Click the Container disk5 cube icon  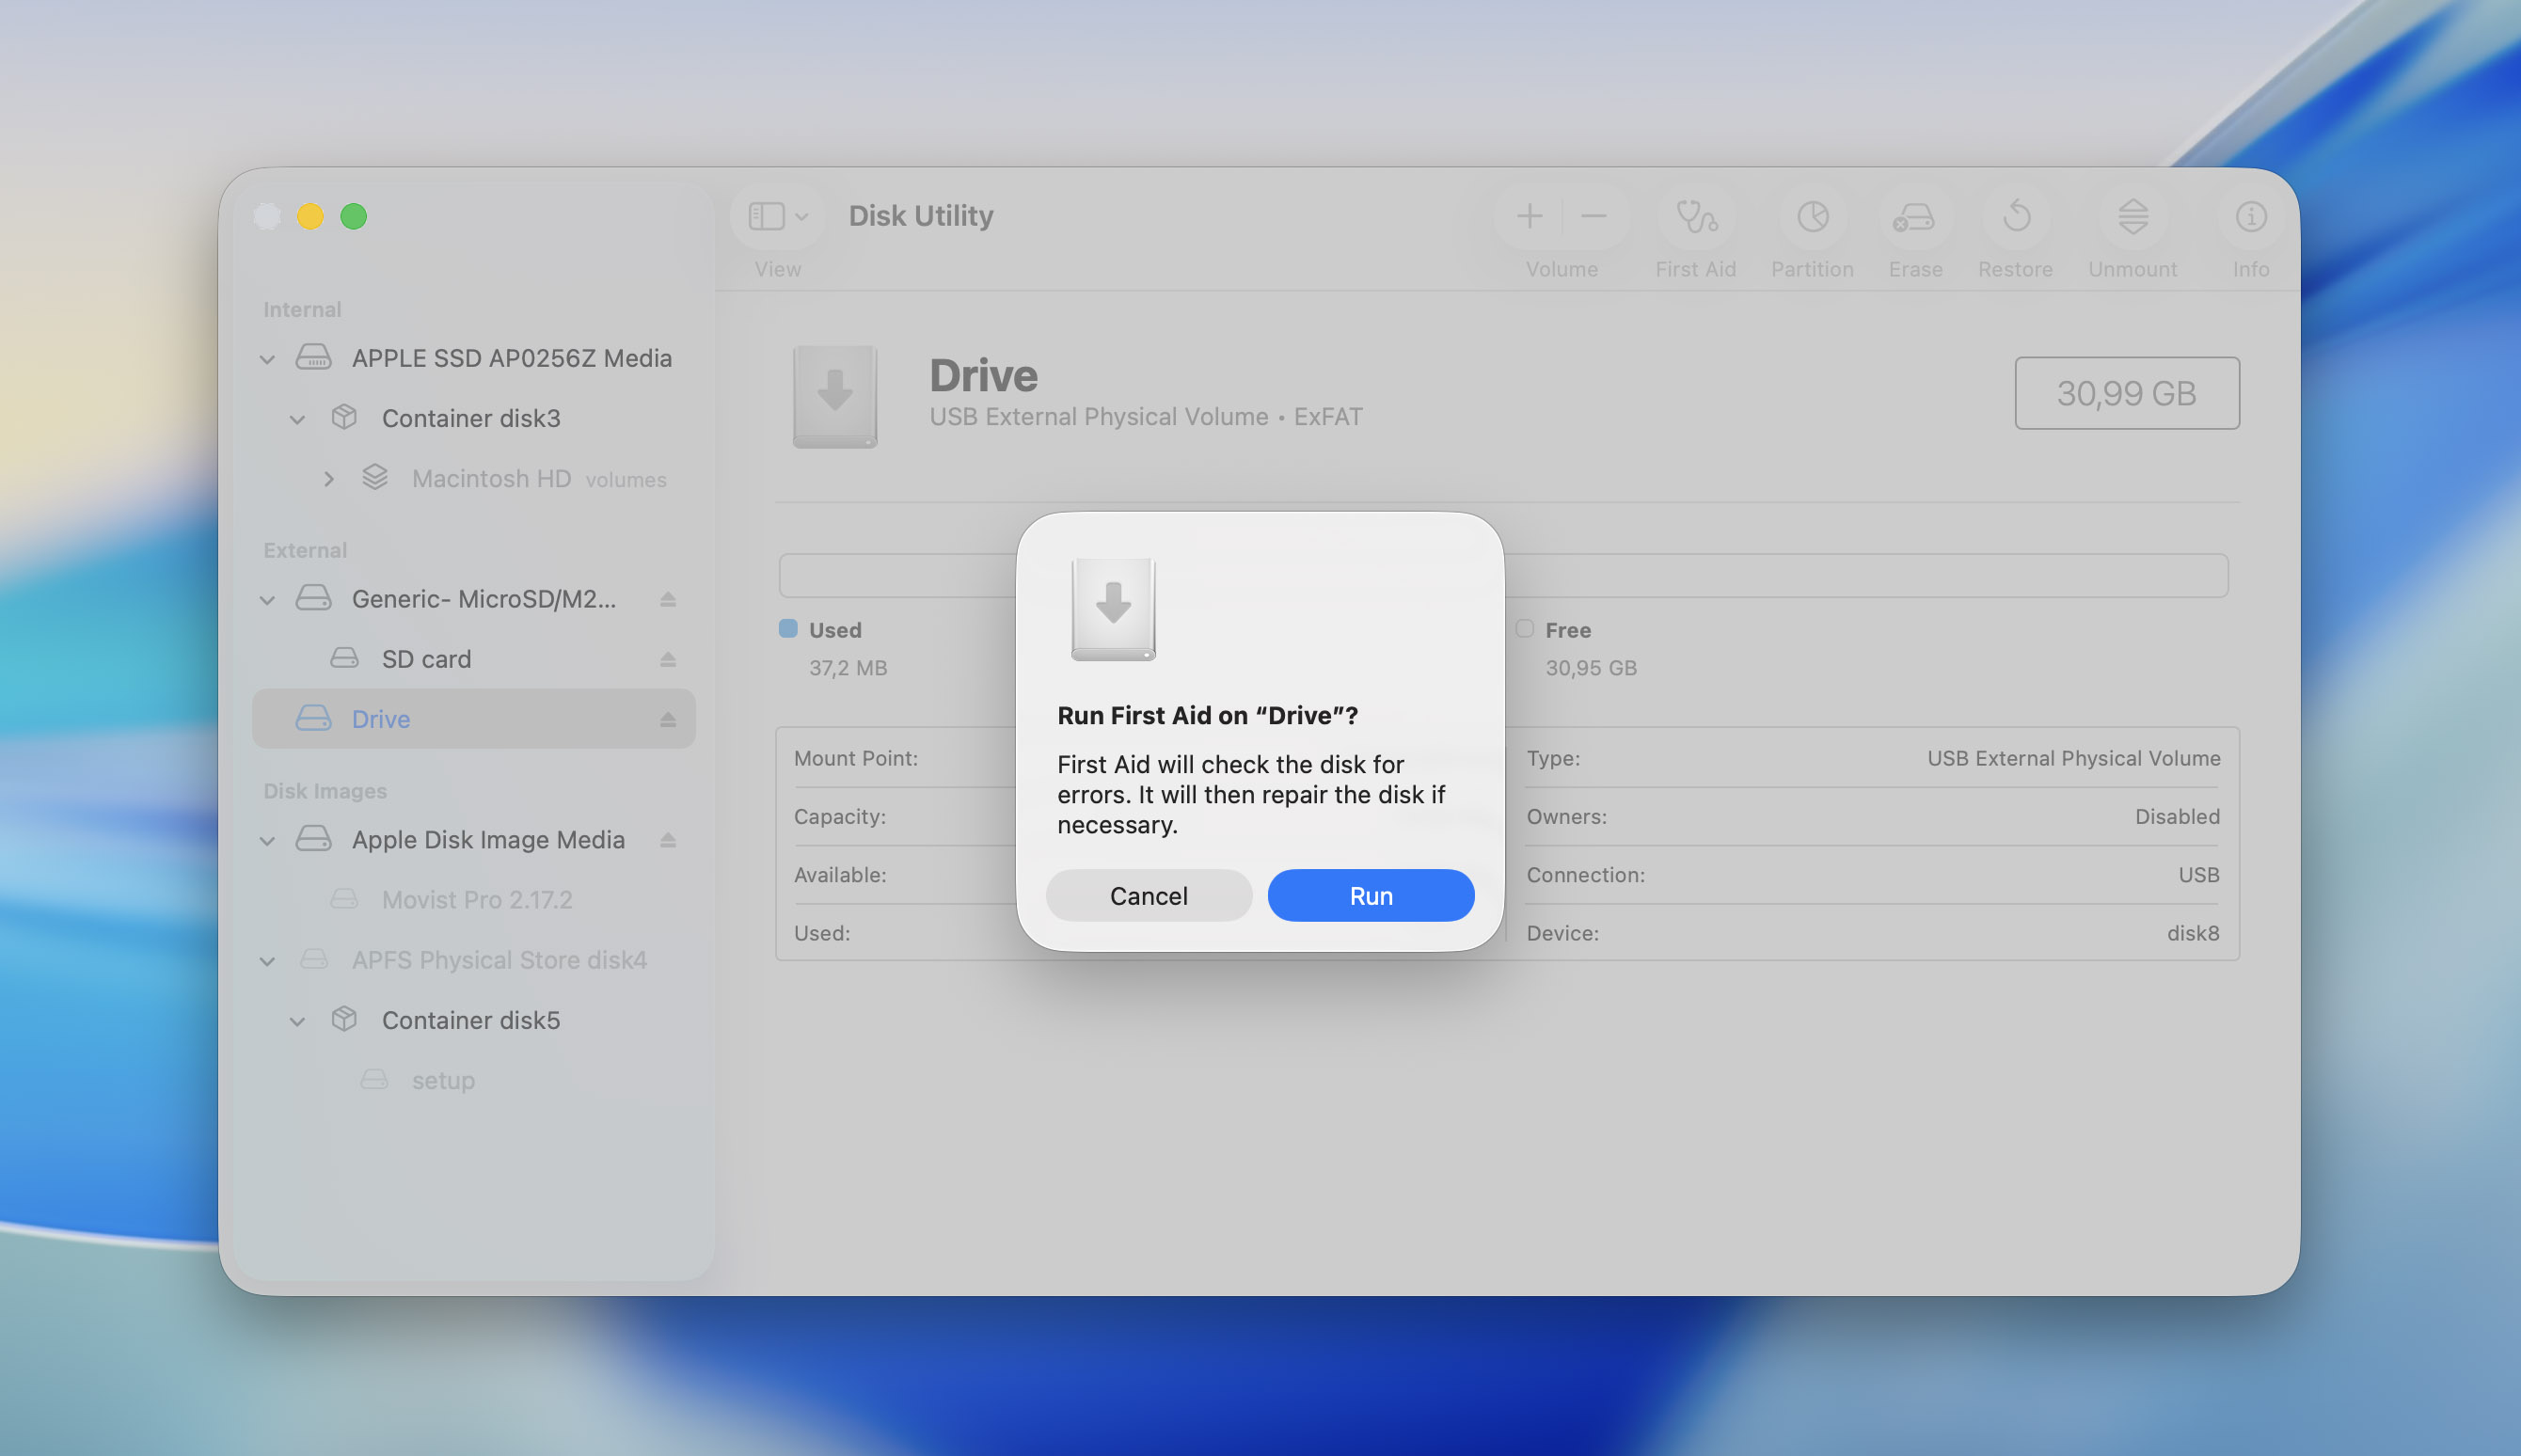344,1019
